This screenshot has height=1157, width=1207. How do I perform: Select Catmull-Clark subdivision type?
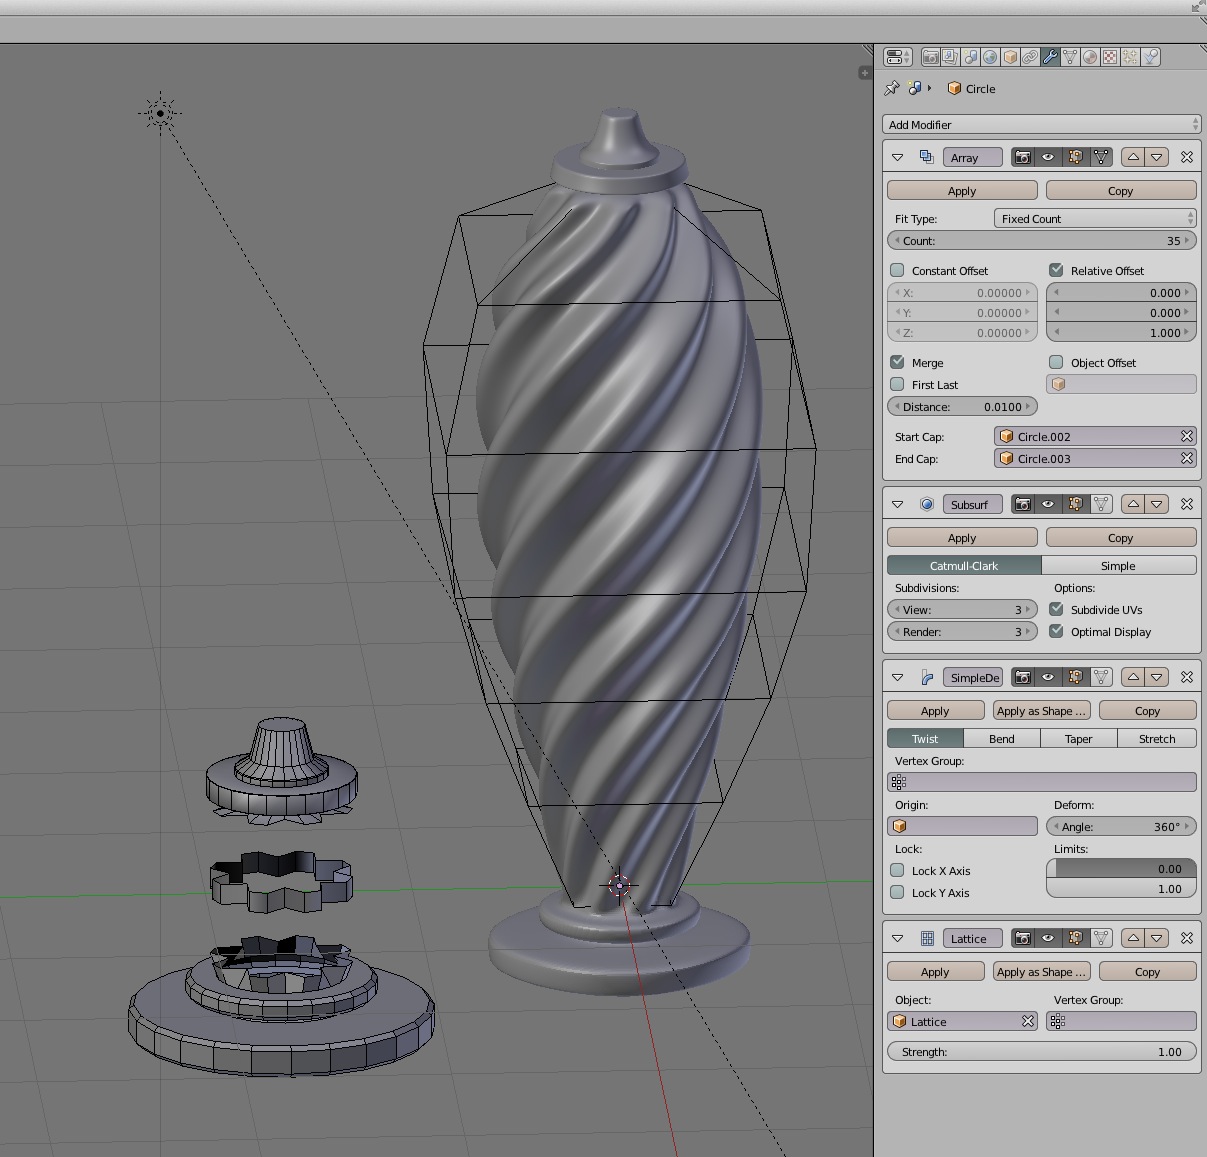[x=964, y=565]
